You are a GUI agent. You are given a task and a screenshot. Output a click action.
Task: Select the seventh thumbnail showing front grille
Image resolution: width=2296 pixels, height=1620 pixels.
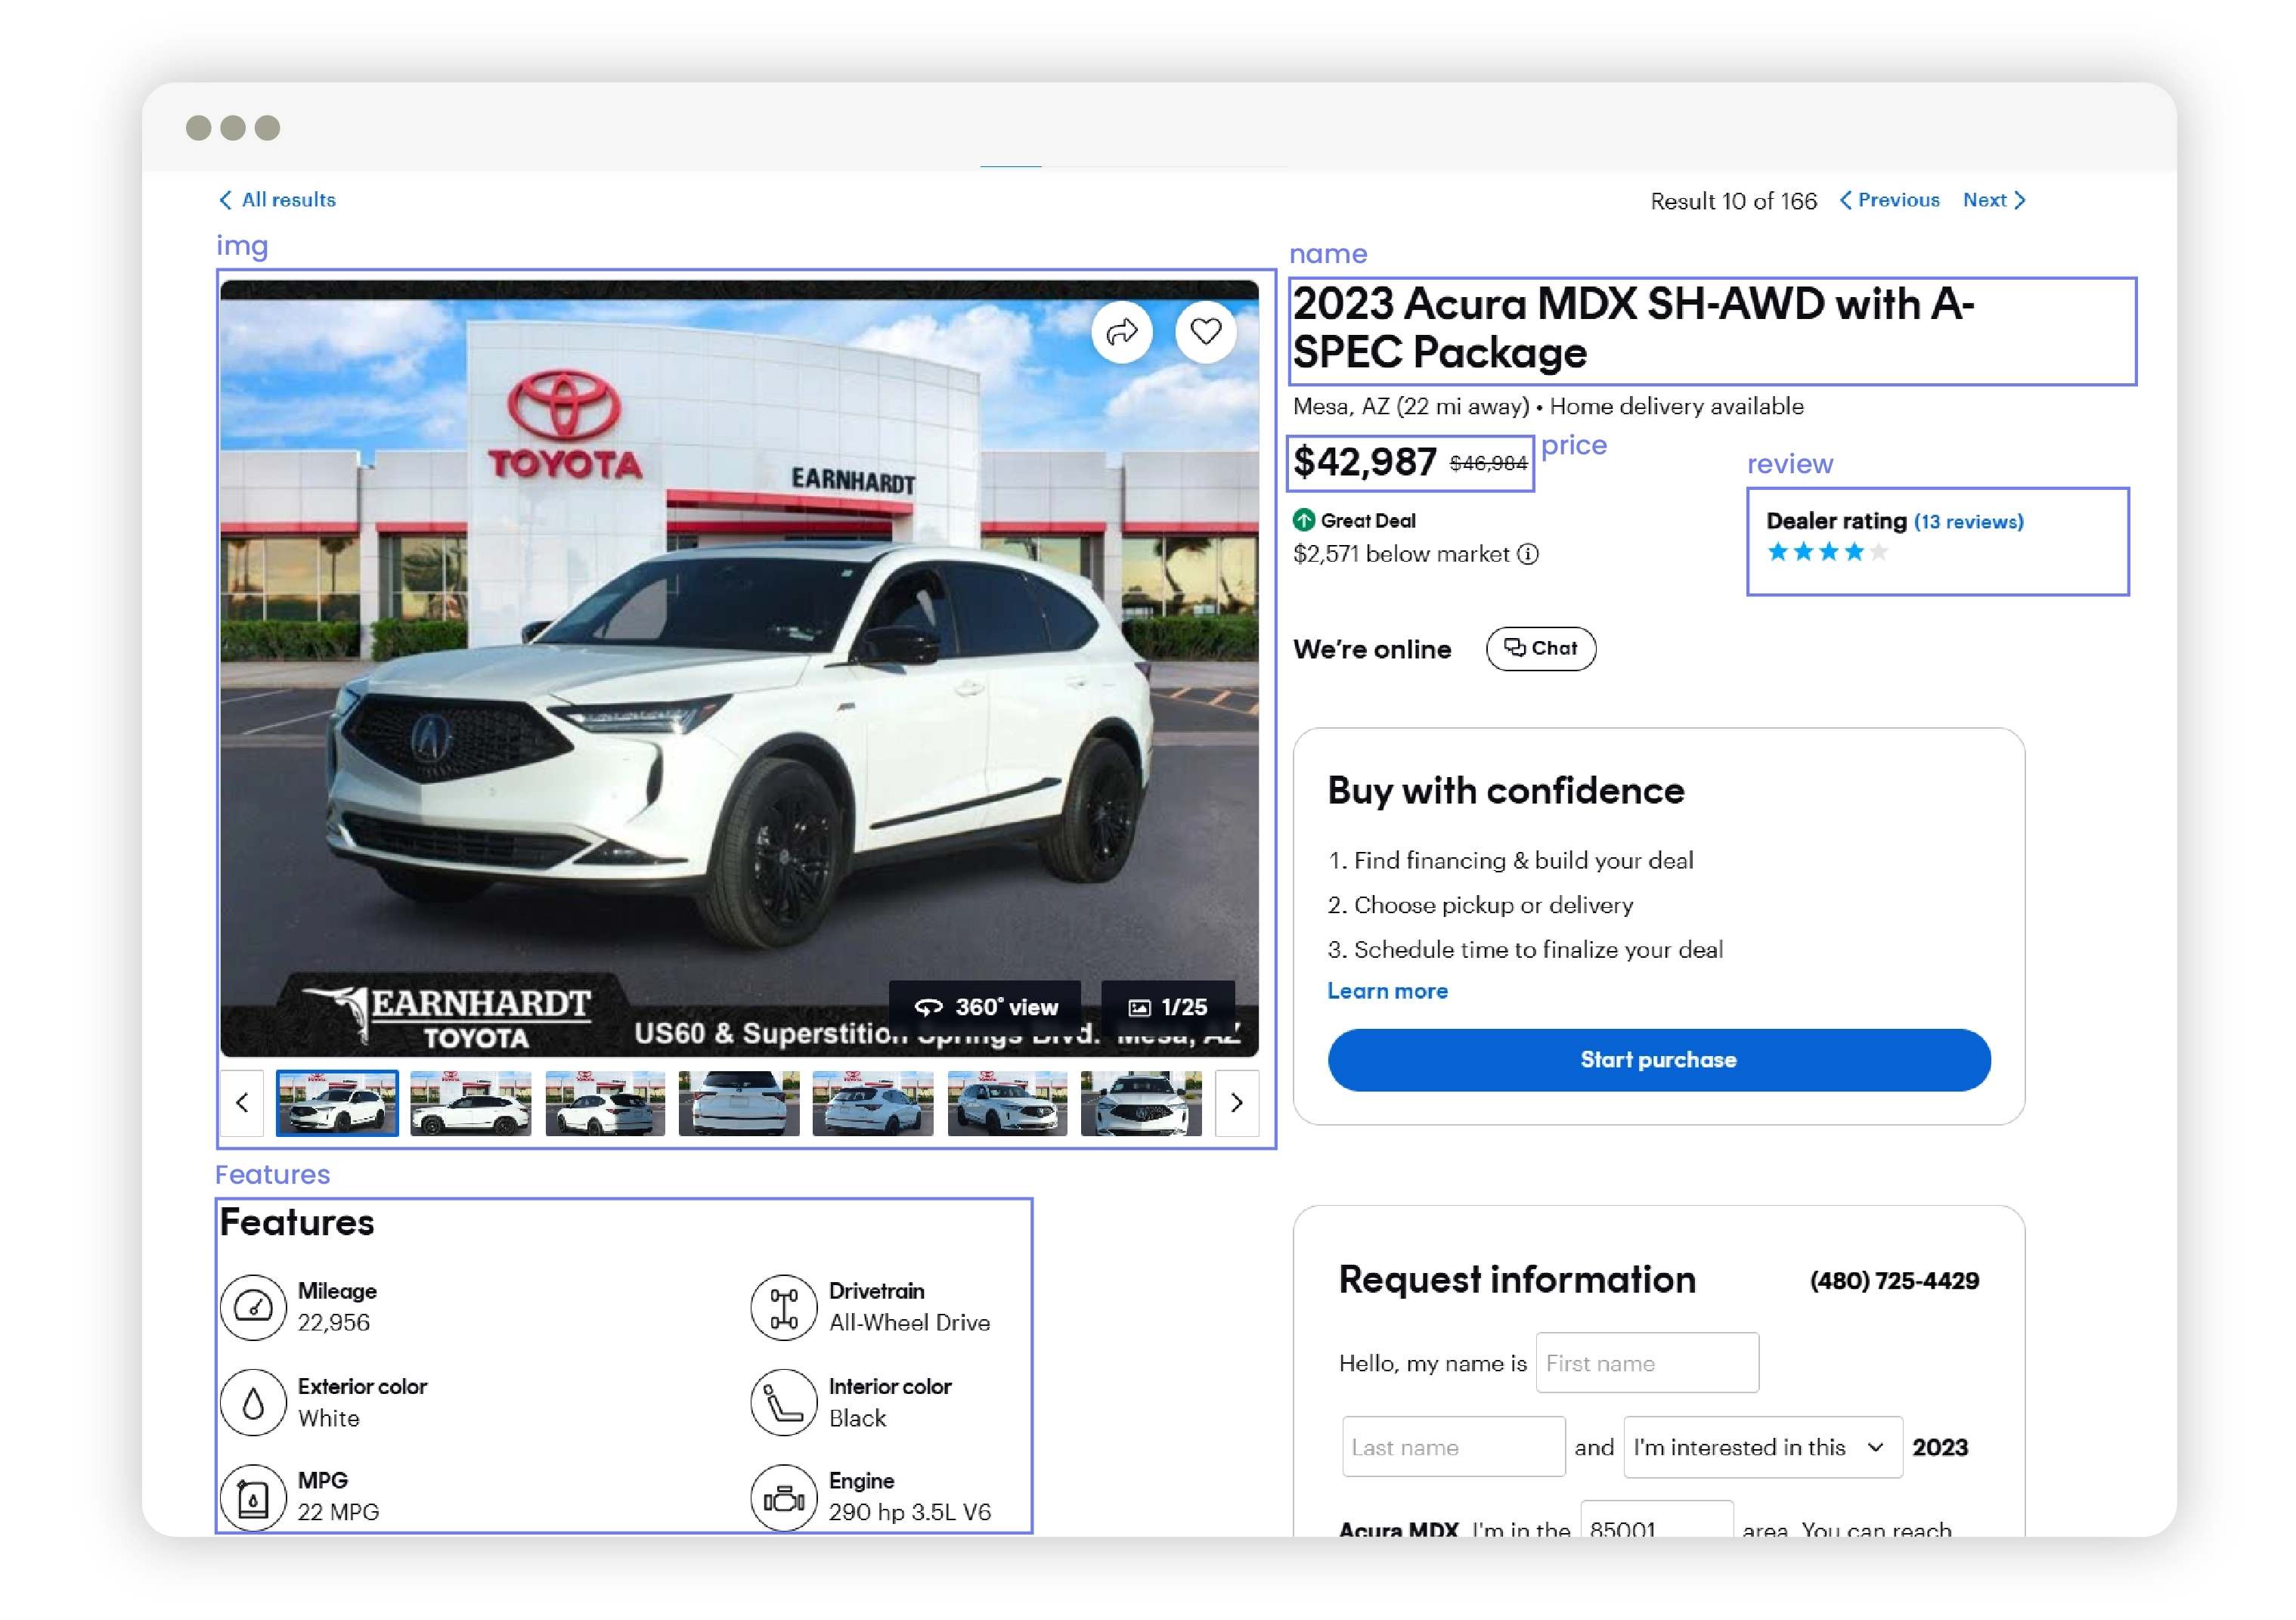1141,1103
